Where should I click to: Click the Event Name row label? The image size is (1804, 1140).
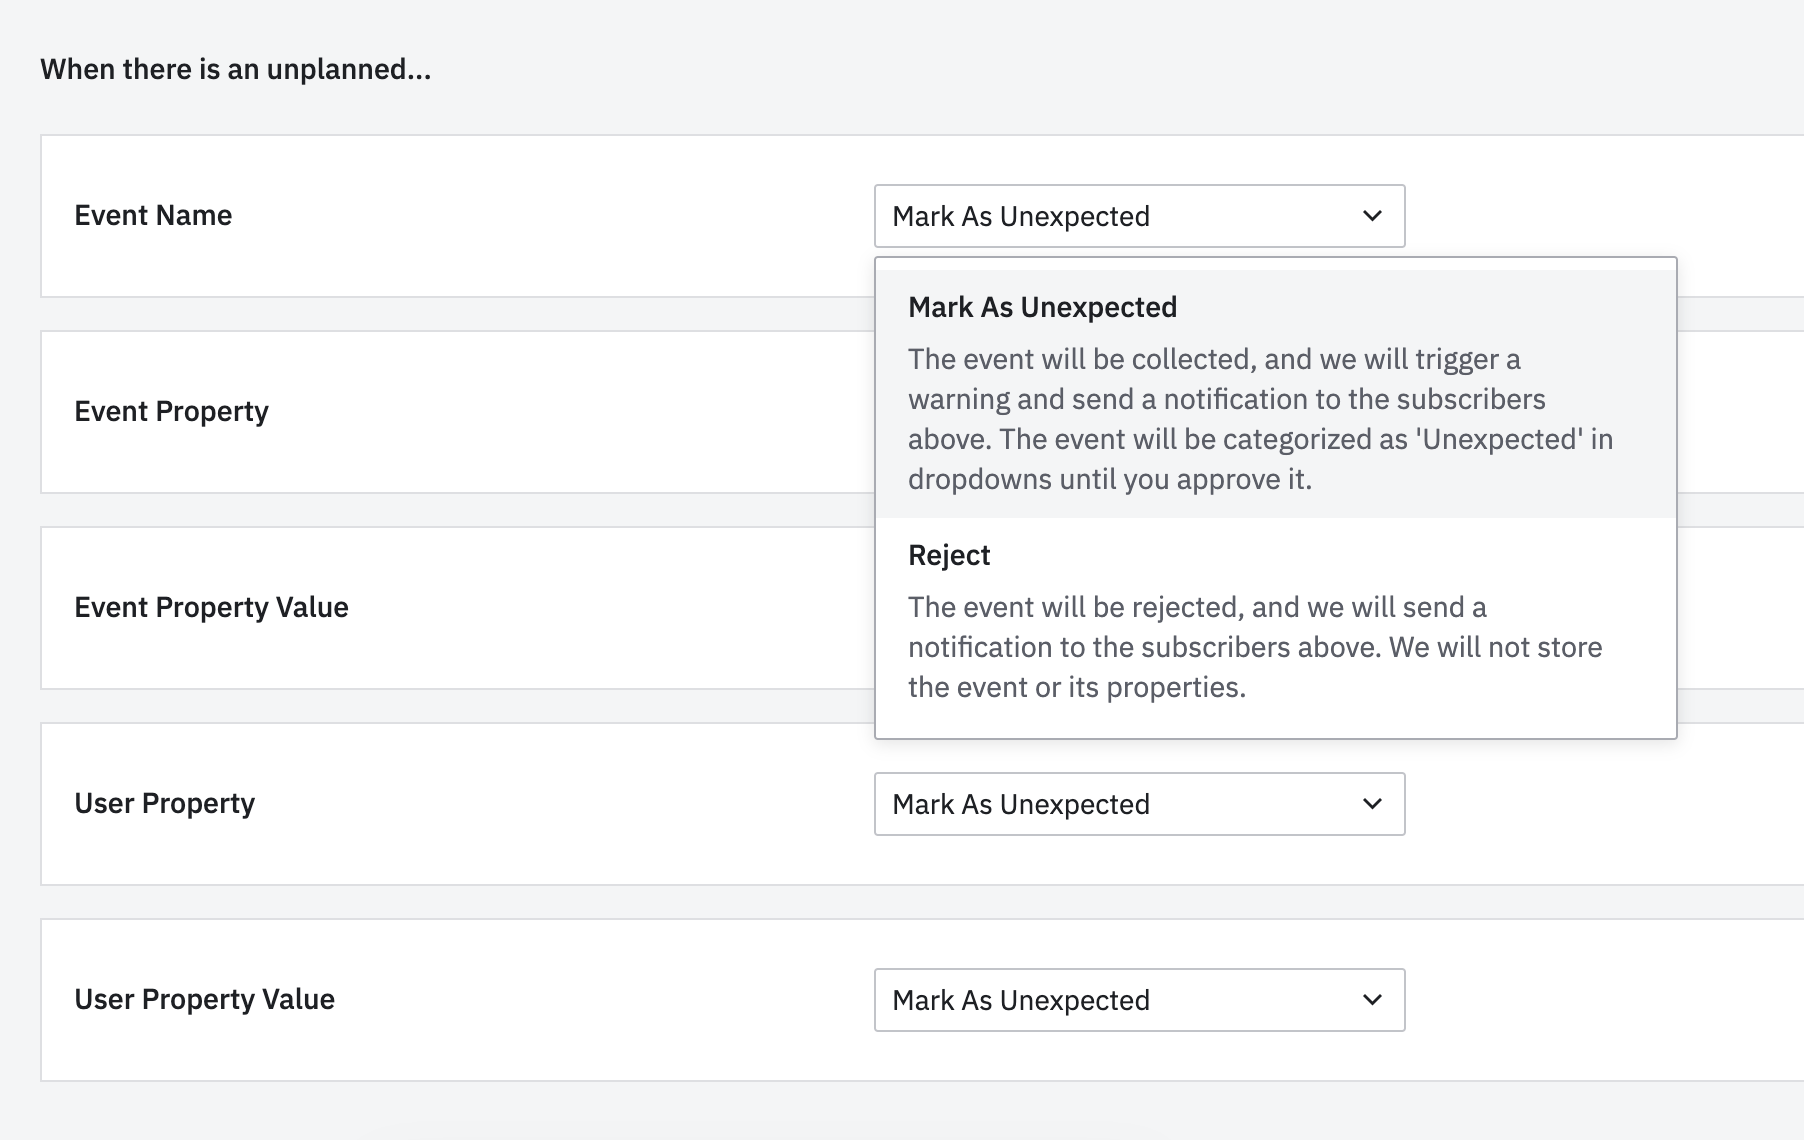(x=153, y=215)
